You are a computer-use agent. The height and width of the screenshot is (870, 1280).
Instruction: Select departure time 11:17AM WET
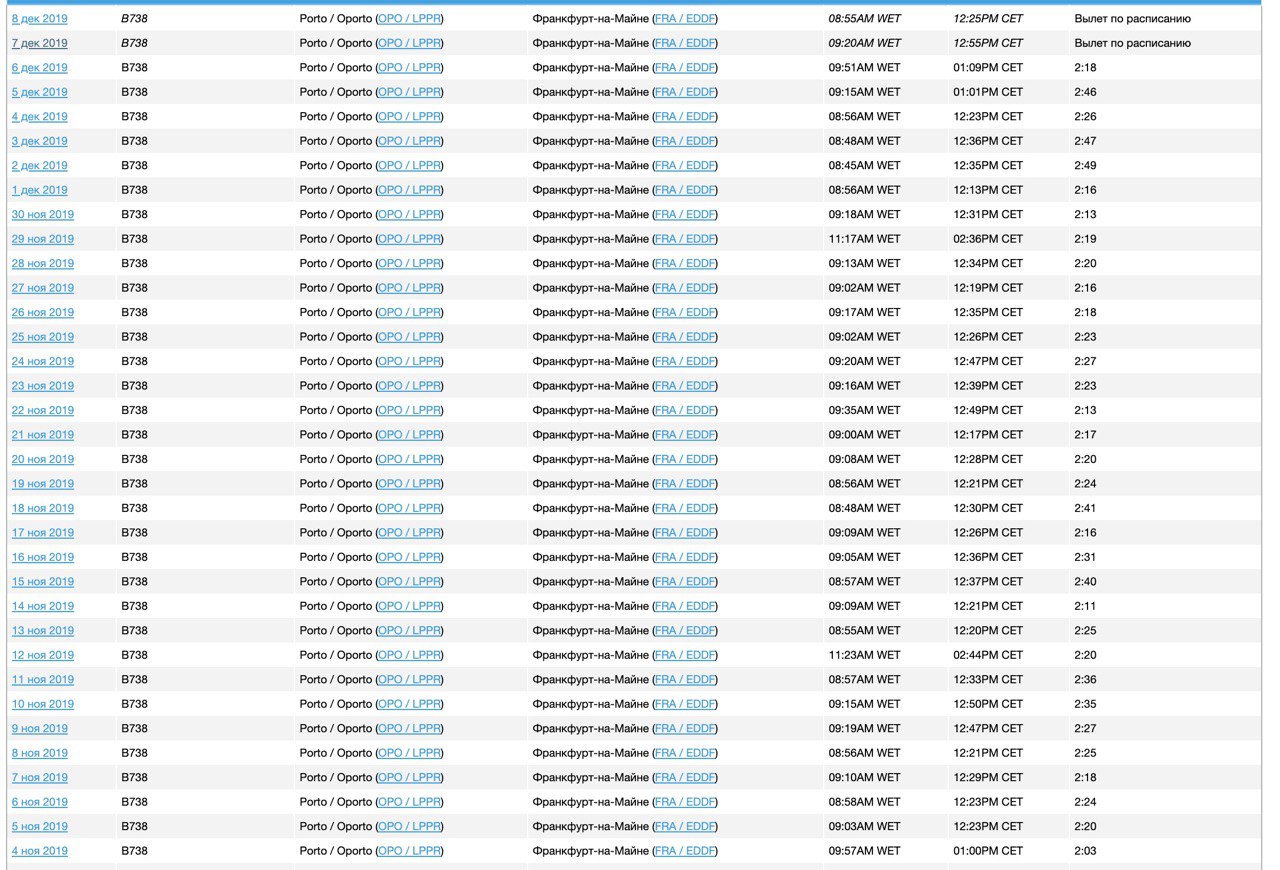[864, 239]
